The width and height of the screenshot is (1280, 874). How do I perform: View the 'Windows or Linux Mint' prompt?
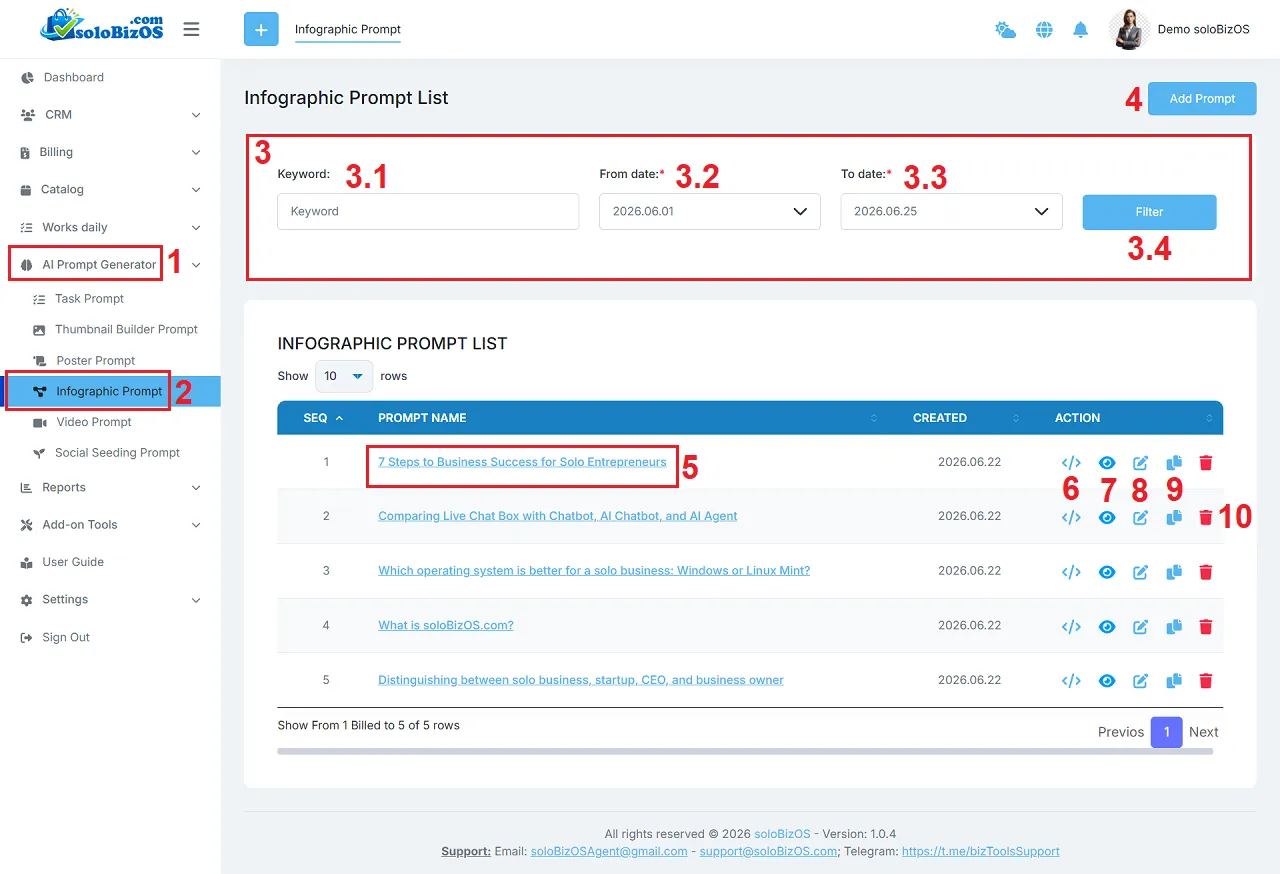pyautogui.click(x=1107, y=572)
